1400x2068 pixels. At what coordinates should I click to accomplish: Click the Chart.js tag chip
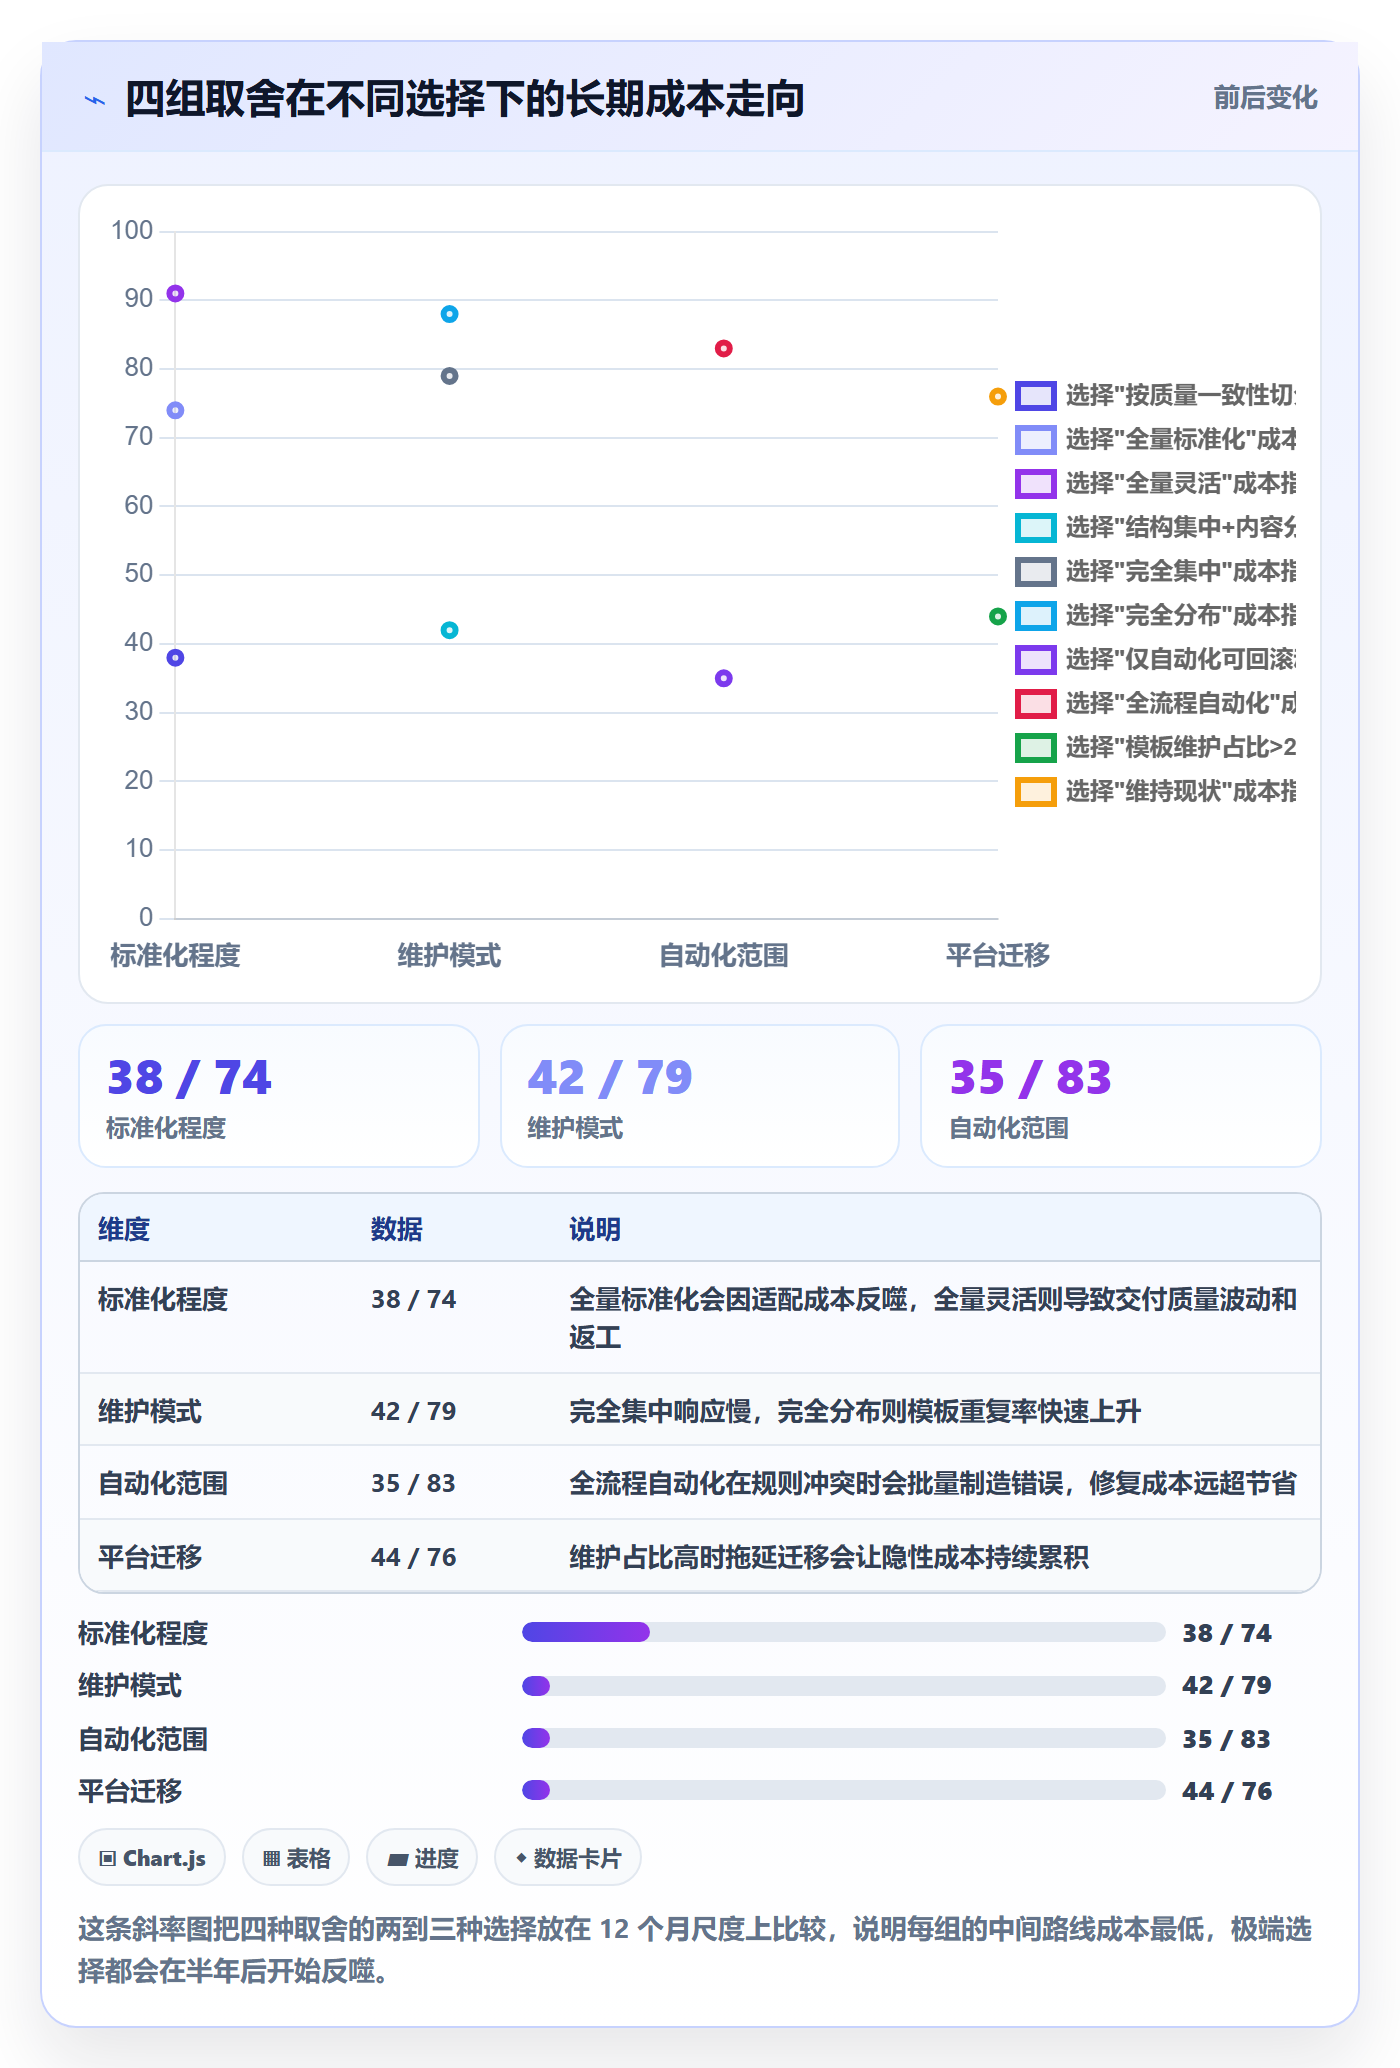pyautogui.click(x=152, y=1858)
